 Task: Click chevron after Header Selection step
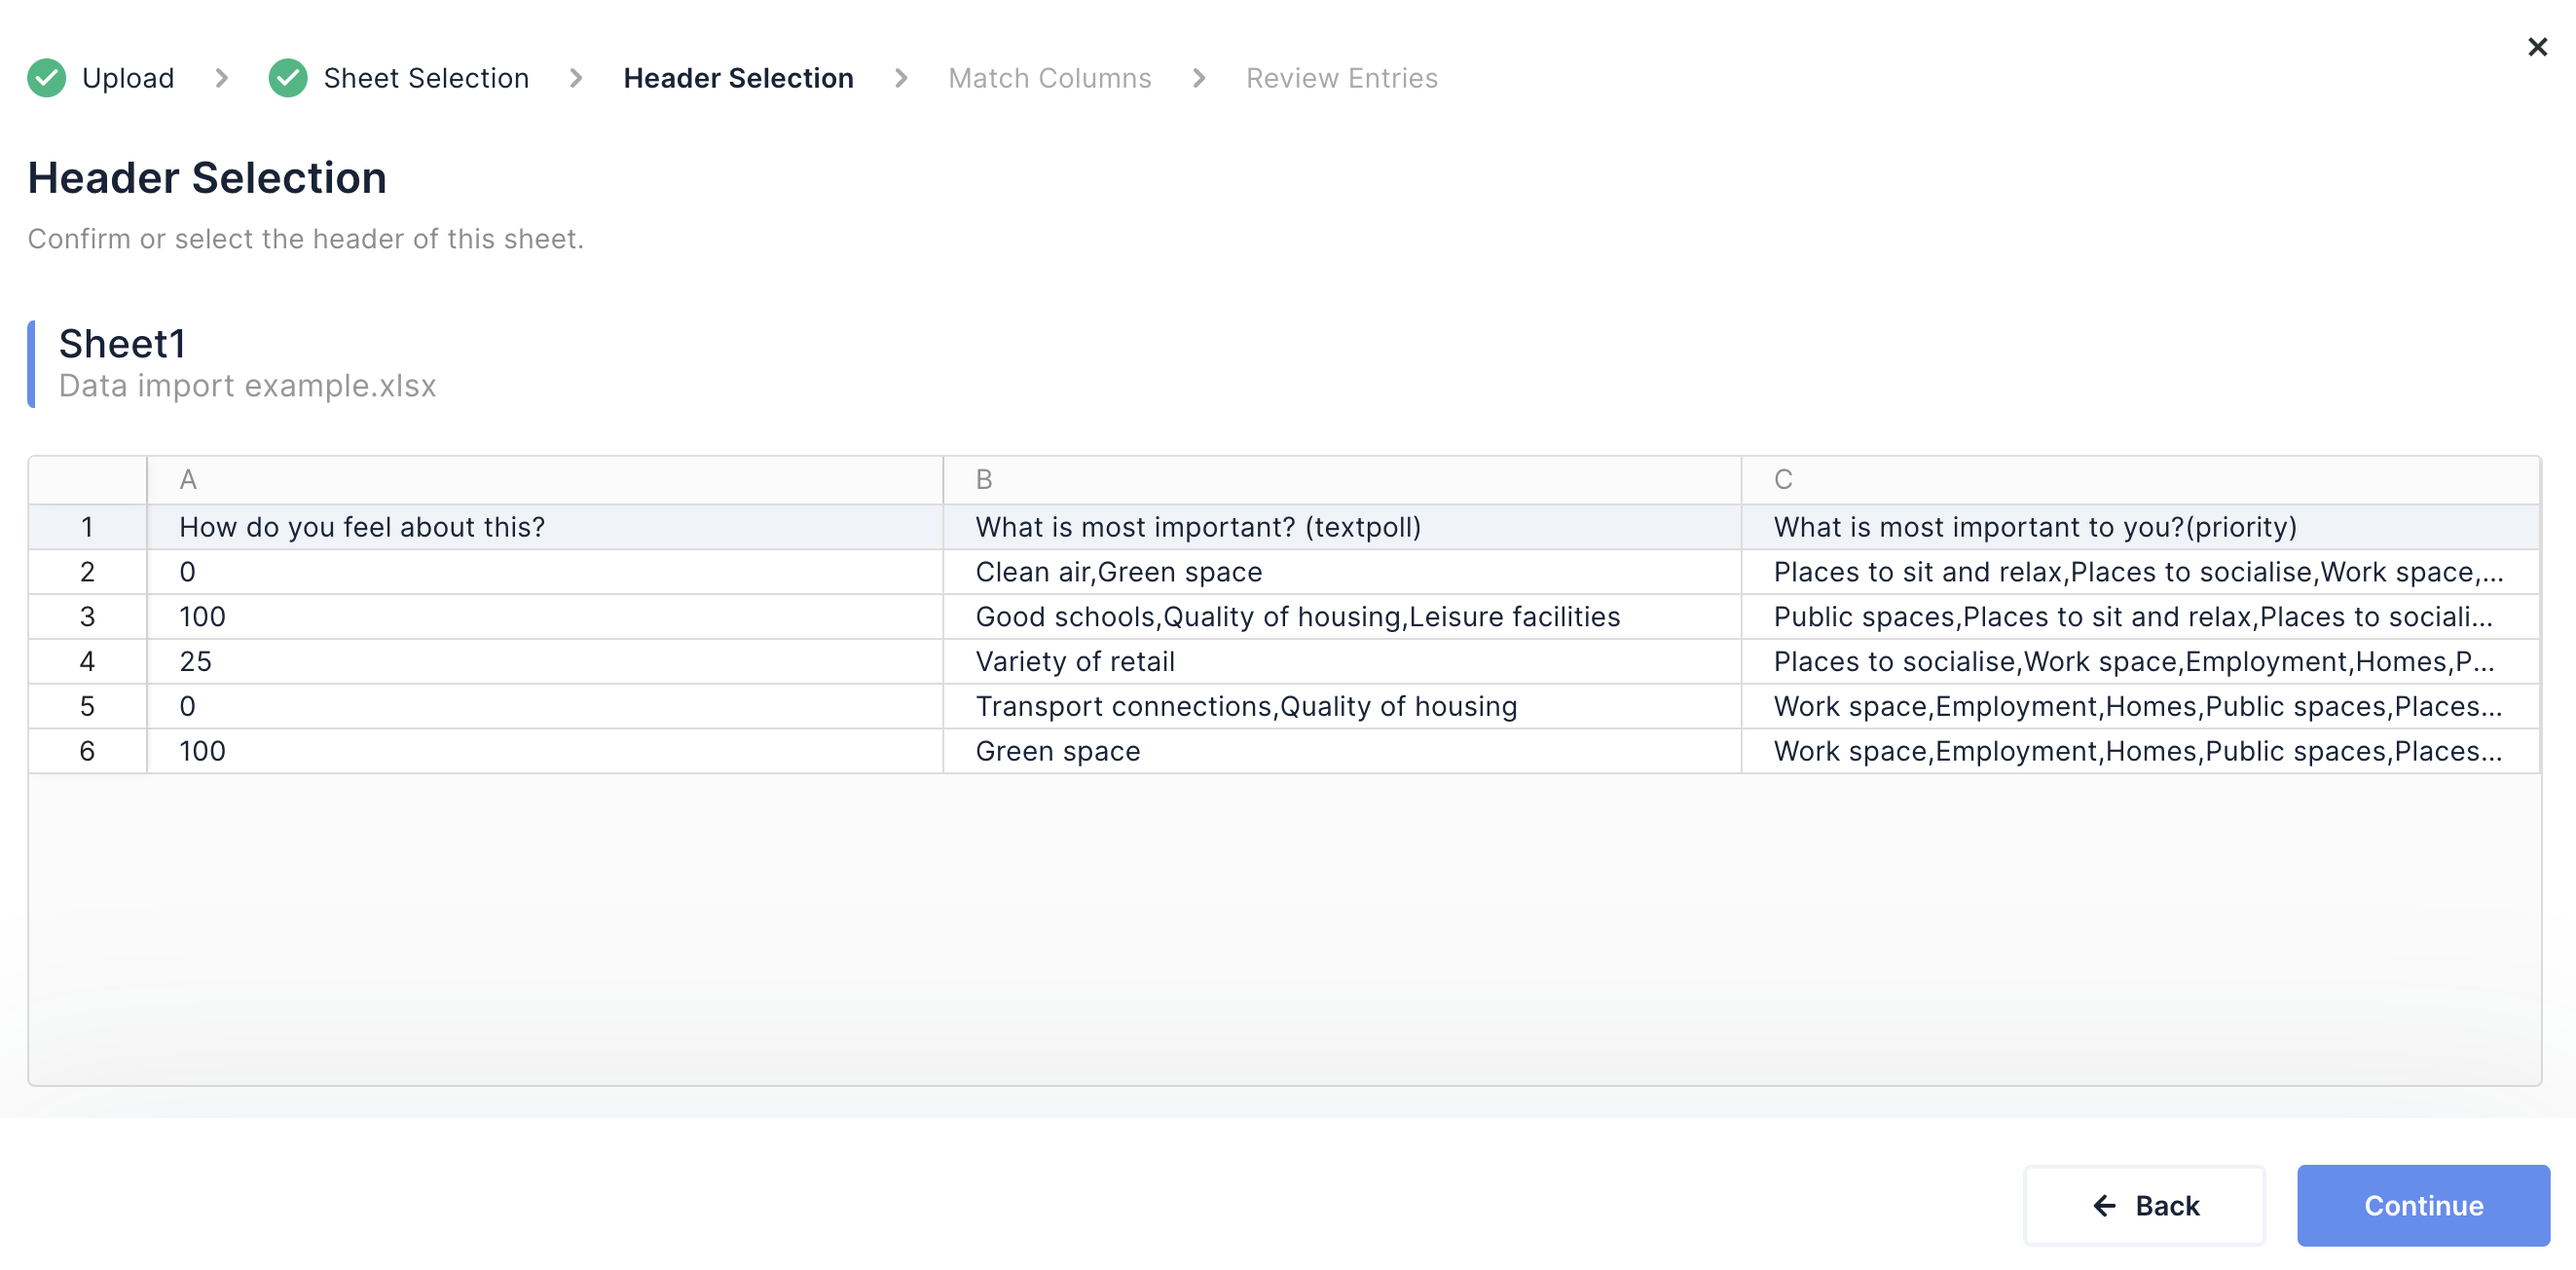point(901,78)
